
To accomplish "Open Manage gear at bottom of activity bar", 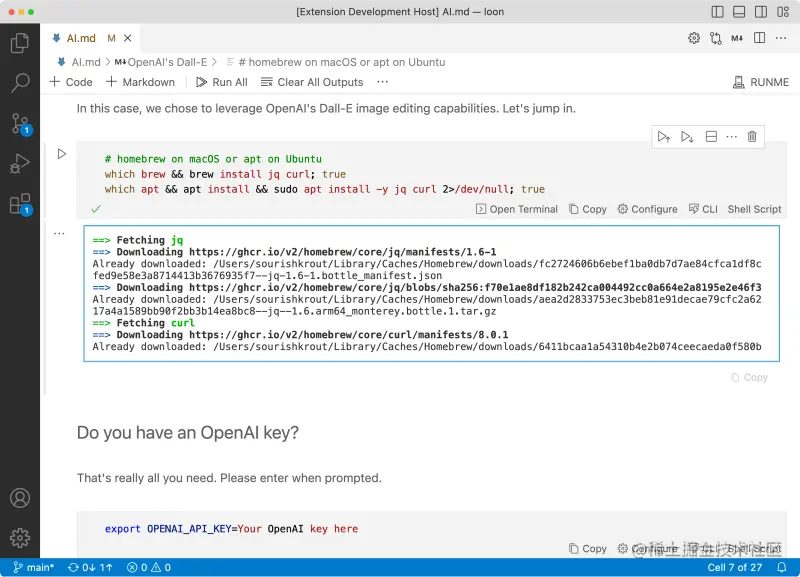I will coord(20,538).
